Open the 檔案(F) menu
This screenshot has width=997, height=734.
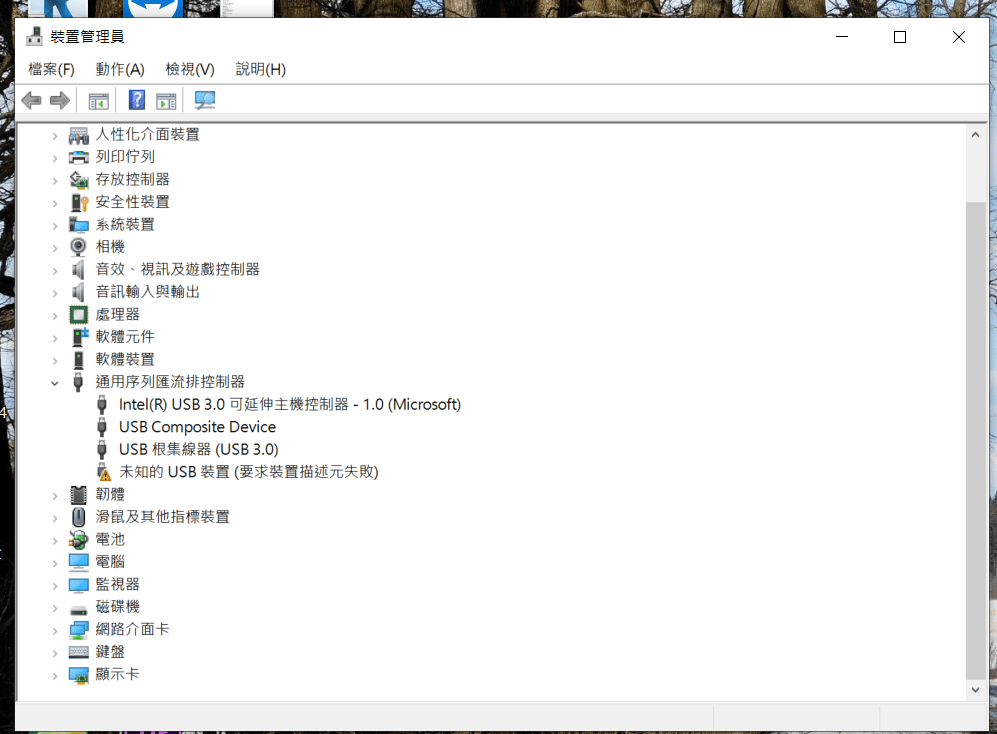click(x=52, y=69)
